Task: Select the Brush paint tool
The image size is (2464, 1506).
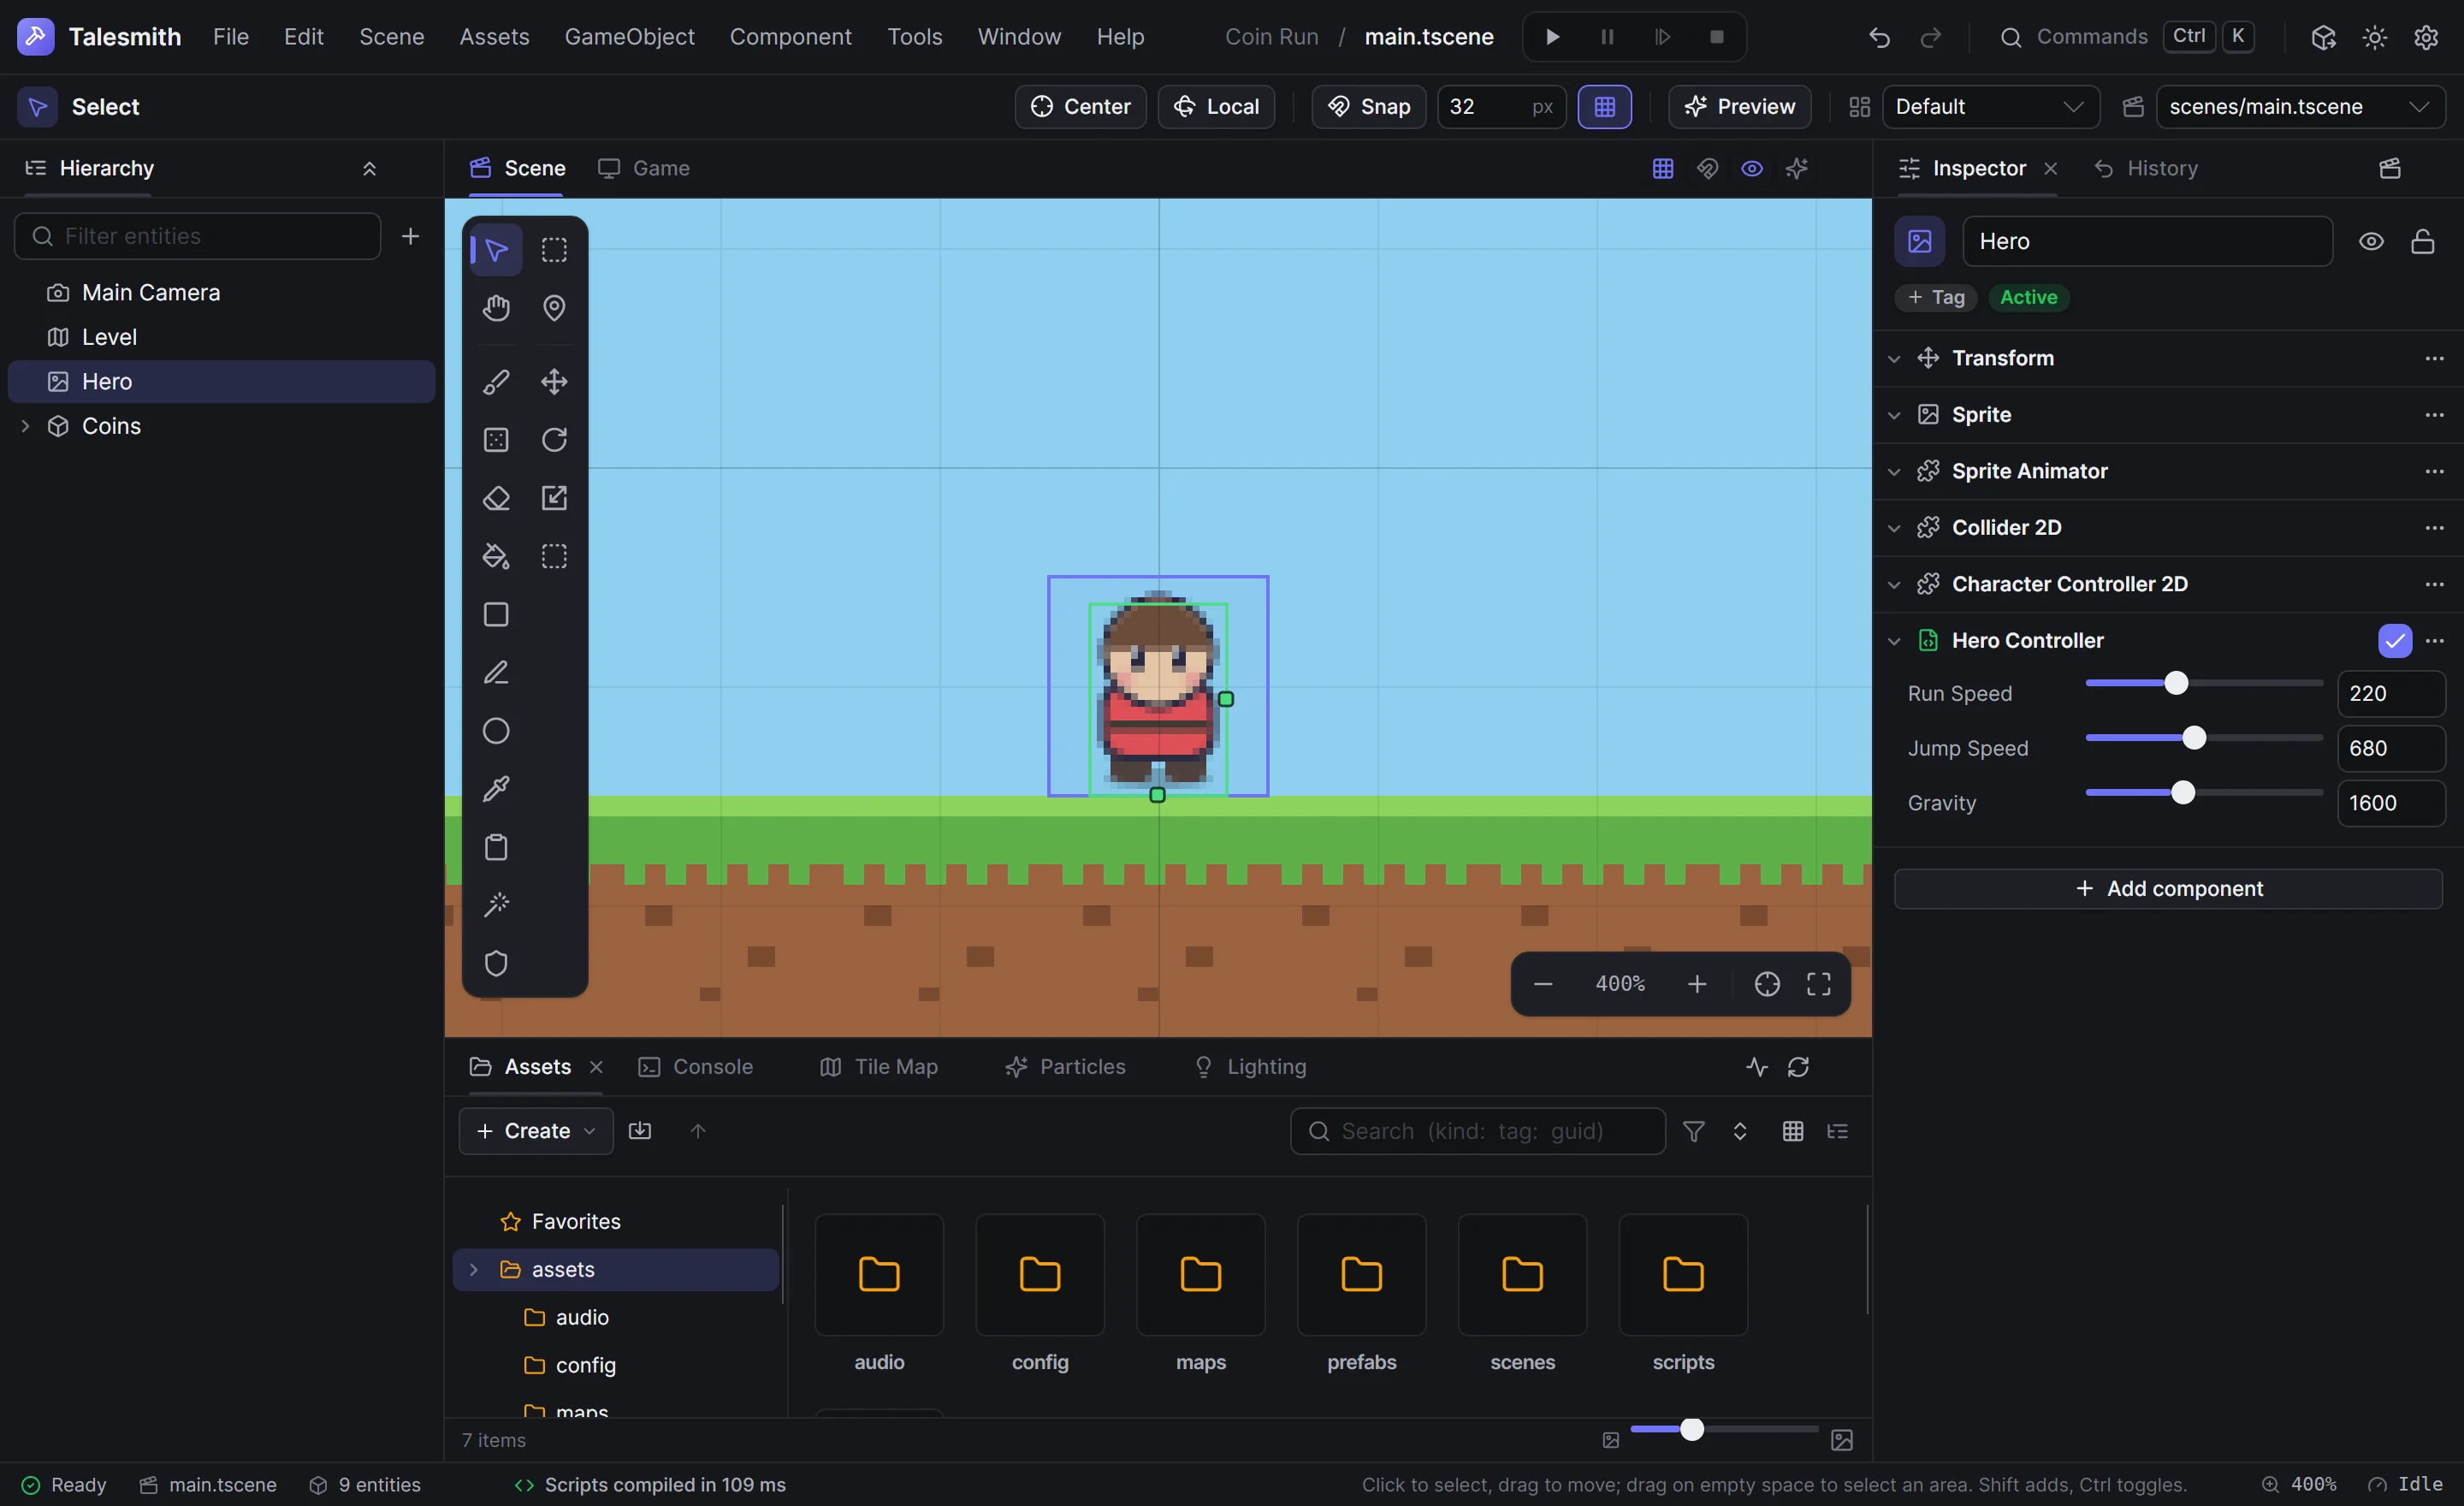Action: tap(496, 382)
